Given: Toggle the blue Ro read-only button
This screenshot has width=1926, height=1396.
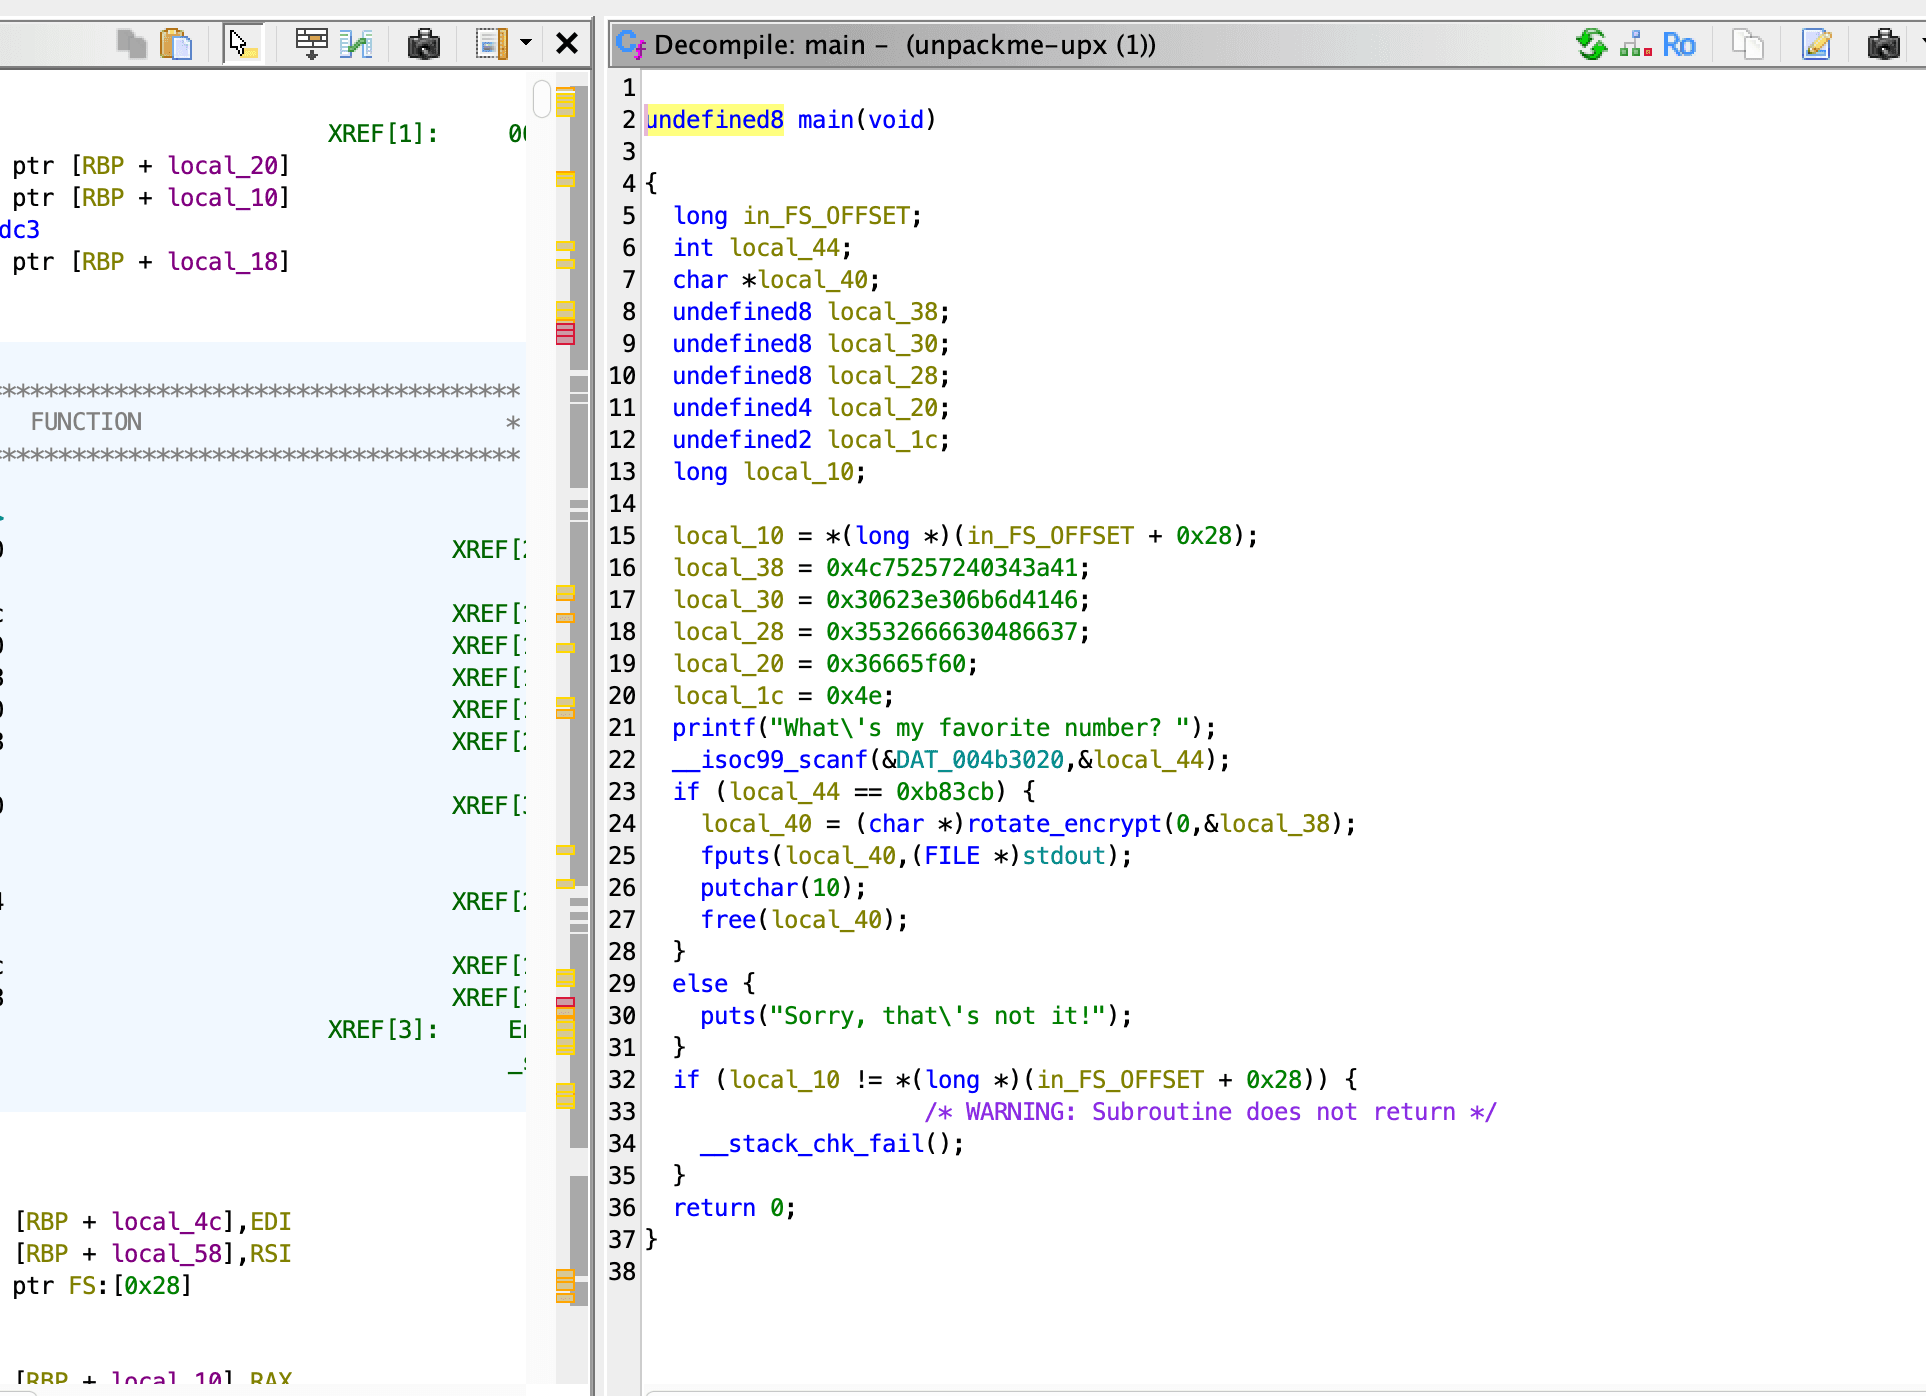Looking at the screenshot, I should point(1679,45).
